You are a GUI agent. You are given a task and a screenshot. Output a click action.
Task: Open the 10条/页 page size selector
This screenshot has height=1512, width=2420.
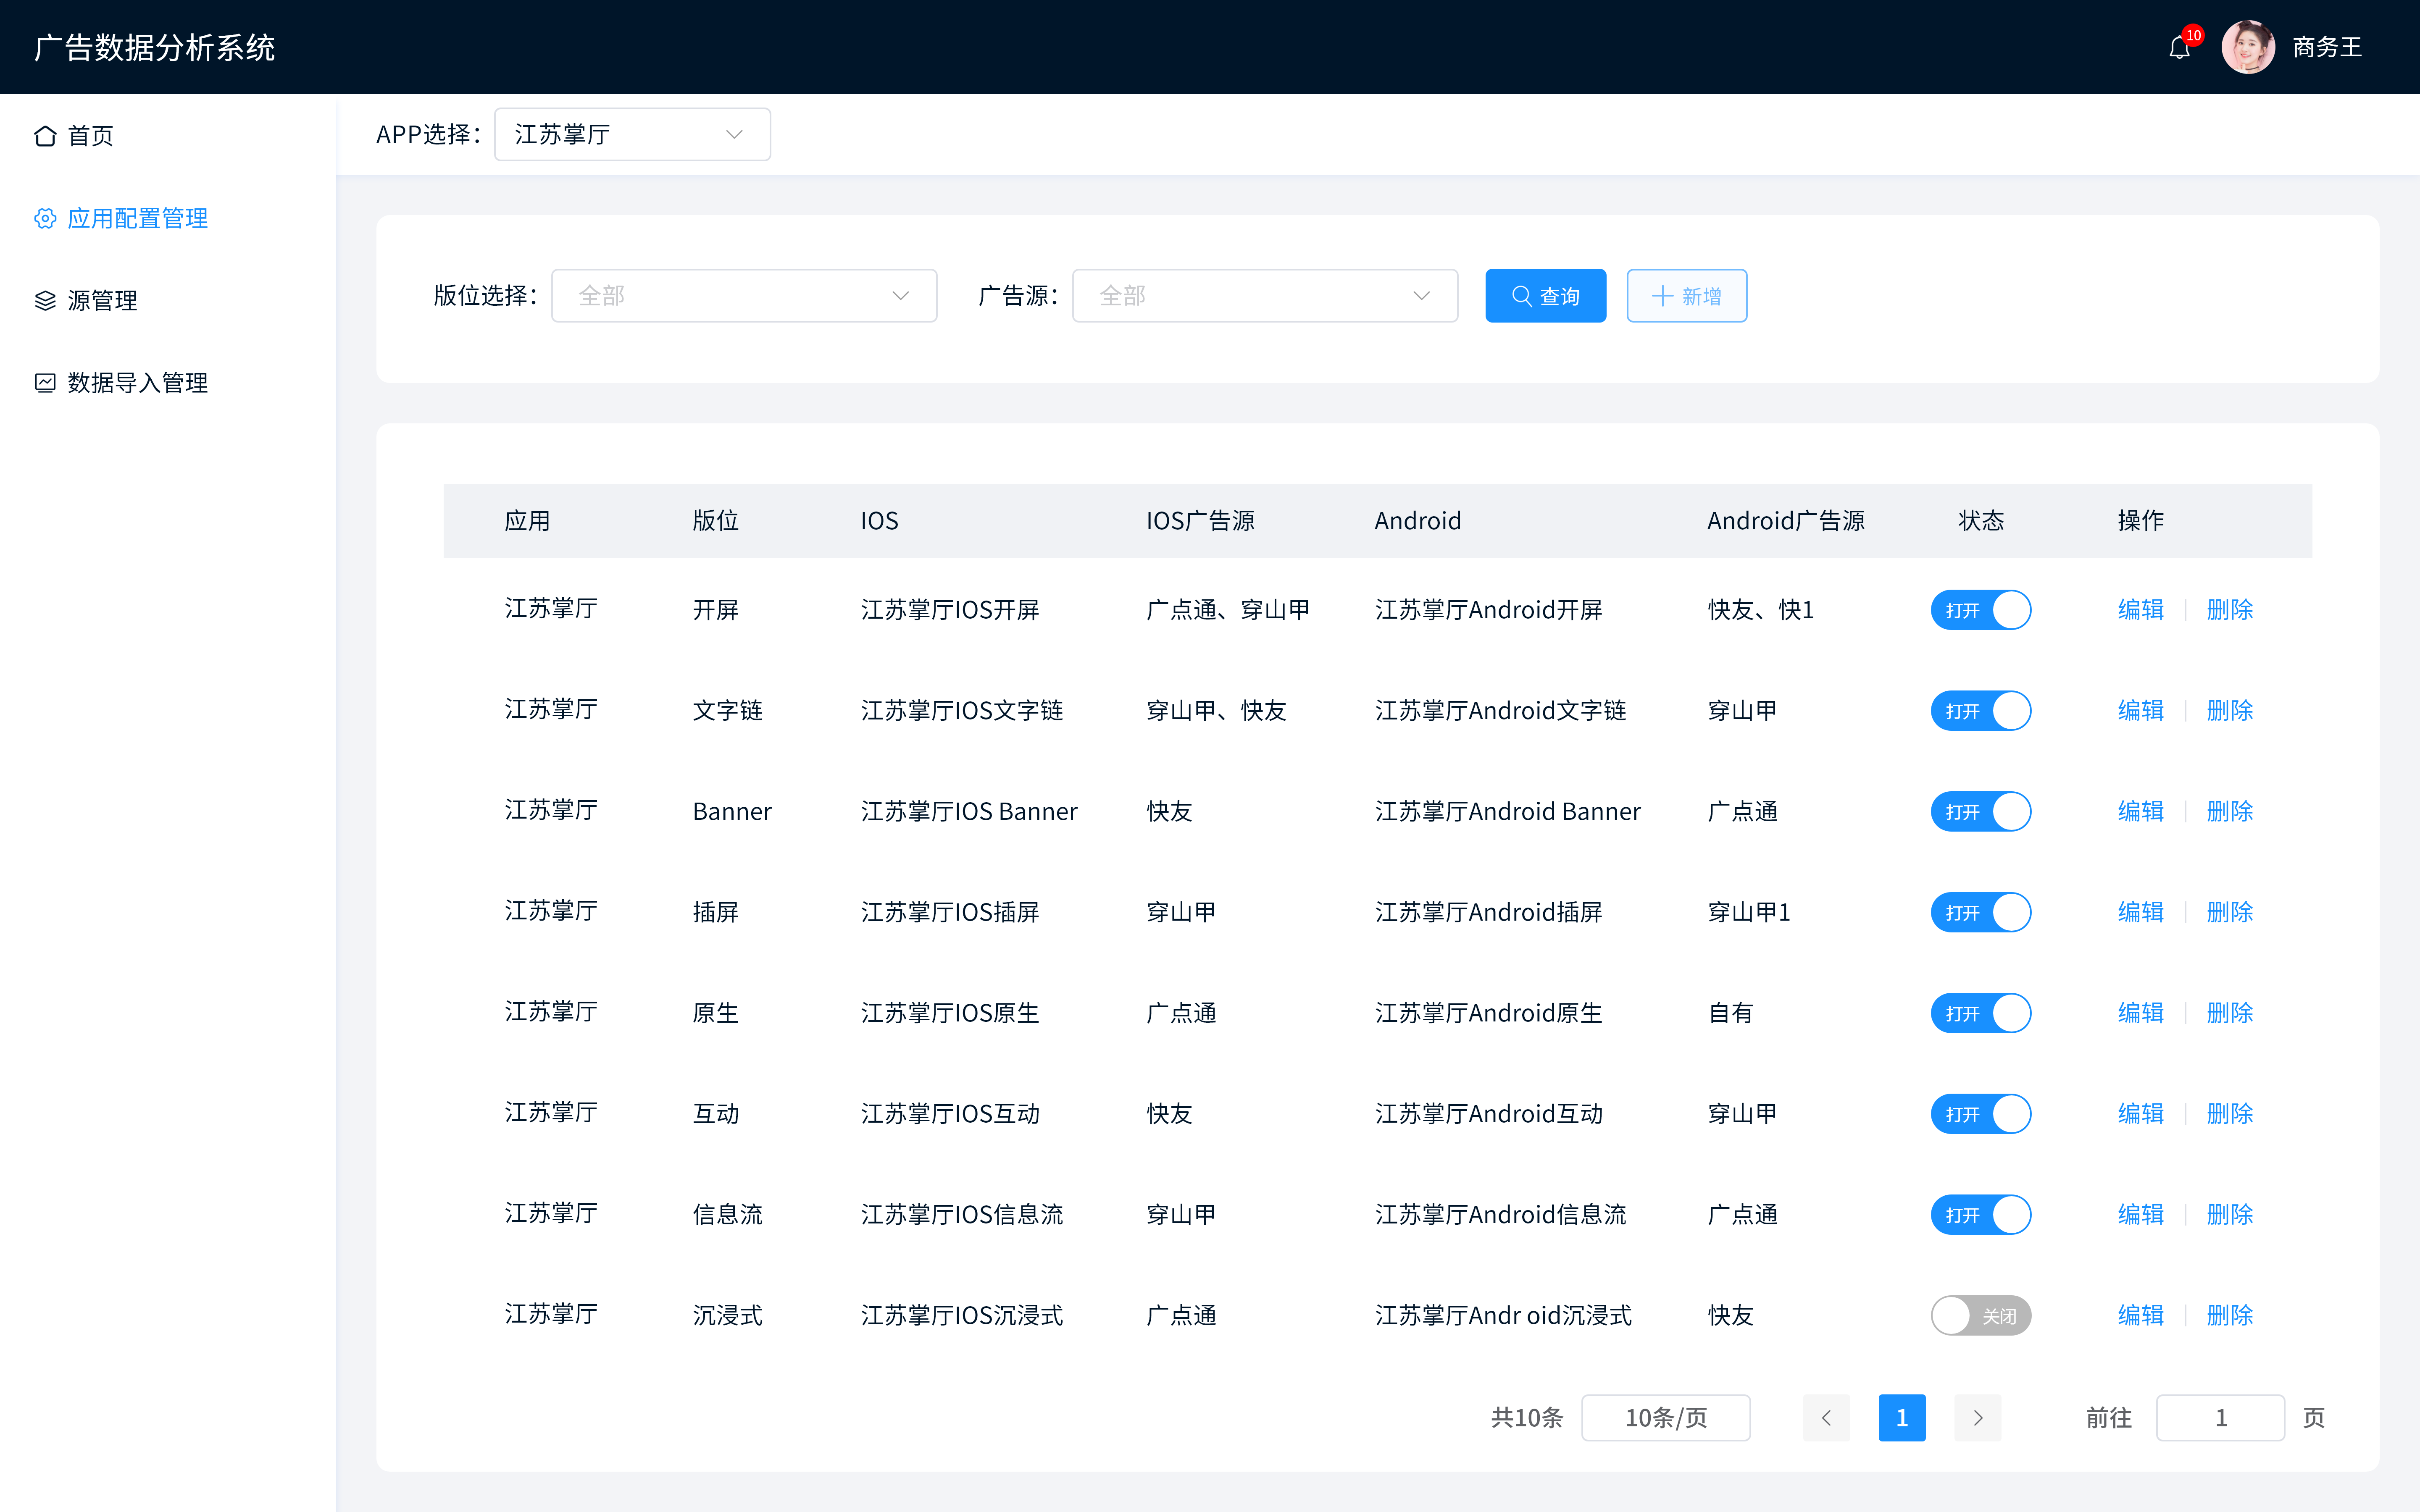[x=1666, y=1417]
